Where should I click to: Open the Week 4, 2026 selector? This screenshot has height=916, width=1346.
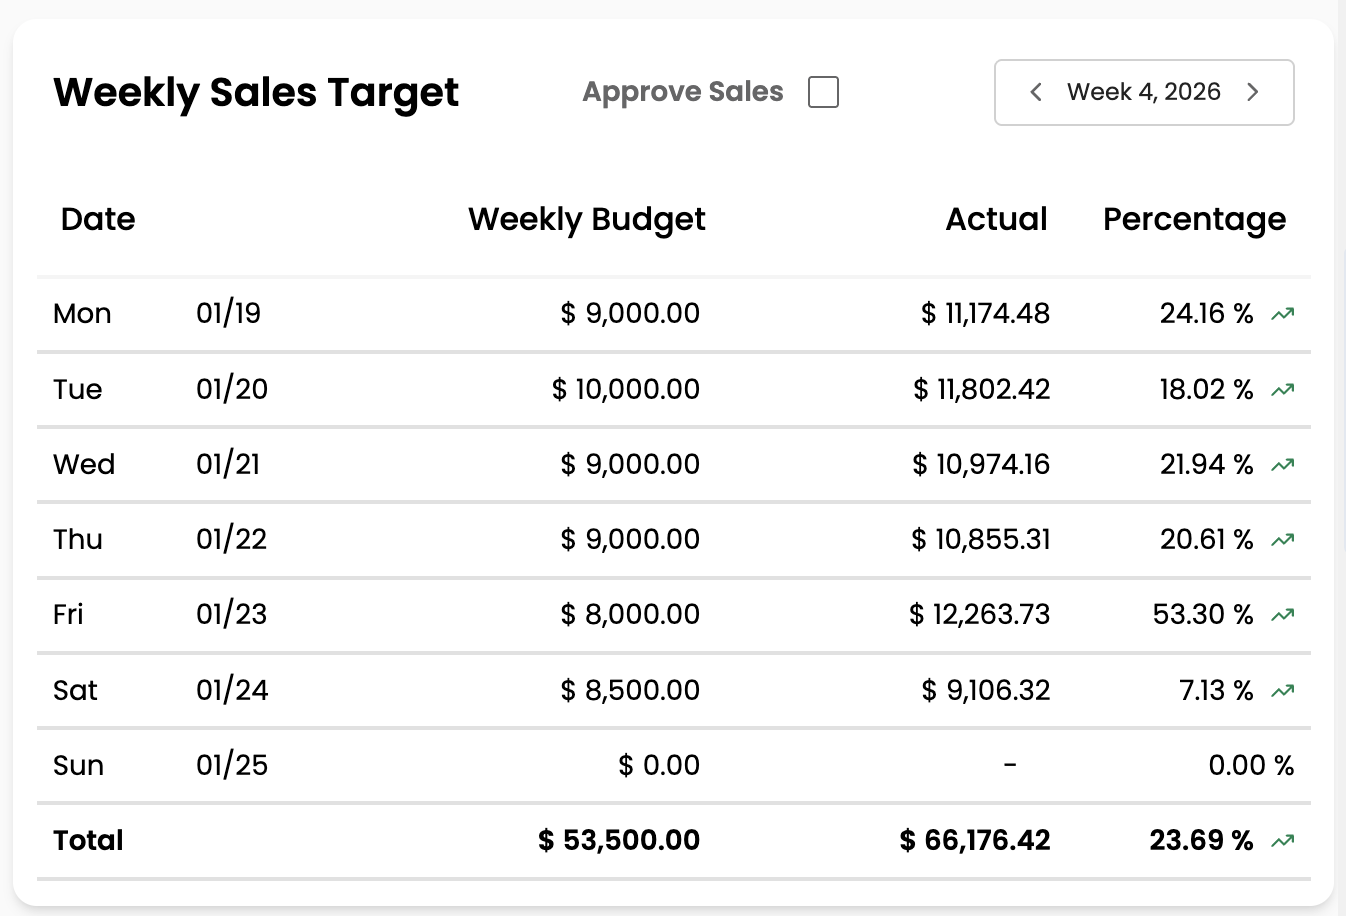(x=1144, y=92)
